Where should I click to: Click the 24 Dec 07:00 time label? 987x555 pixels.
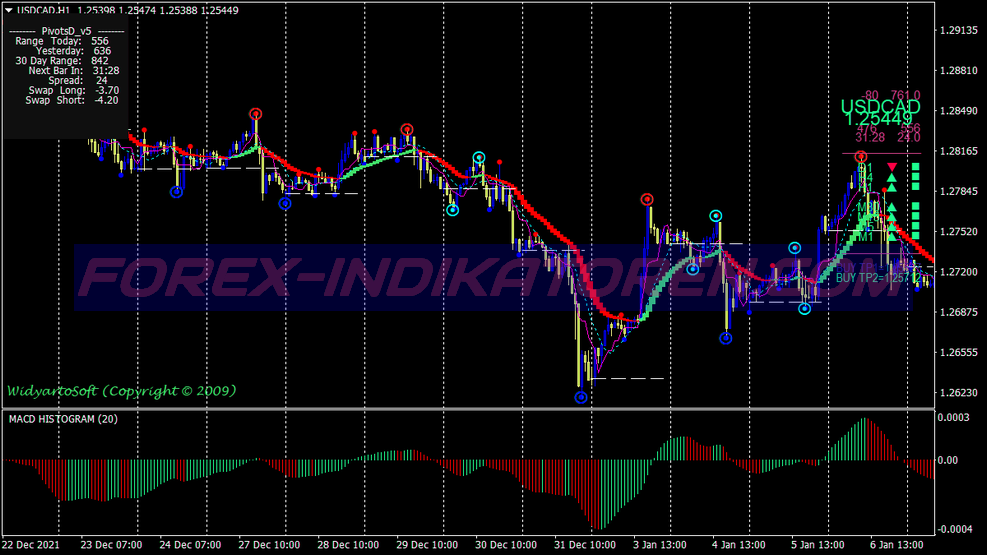(190, 545)
